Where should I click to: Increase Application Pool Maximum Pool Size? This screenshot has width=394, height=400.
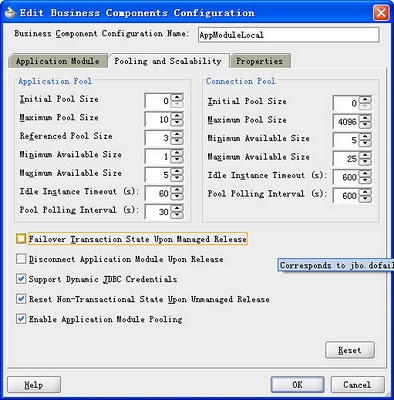click(177, 116)
